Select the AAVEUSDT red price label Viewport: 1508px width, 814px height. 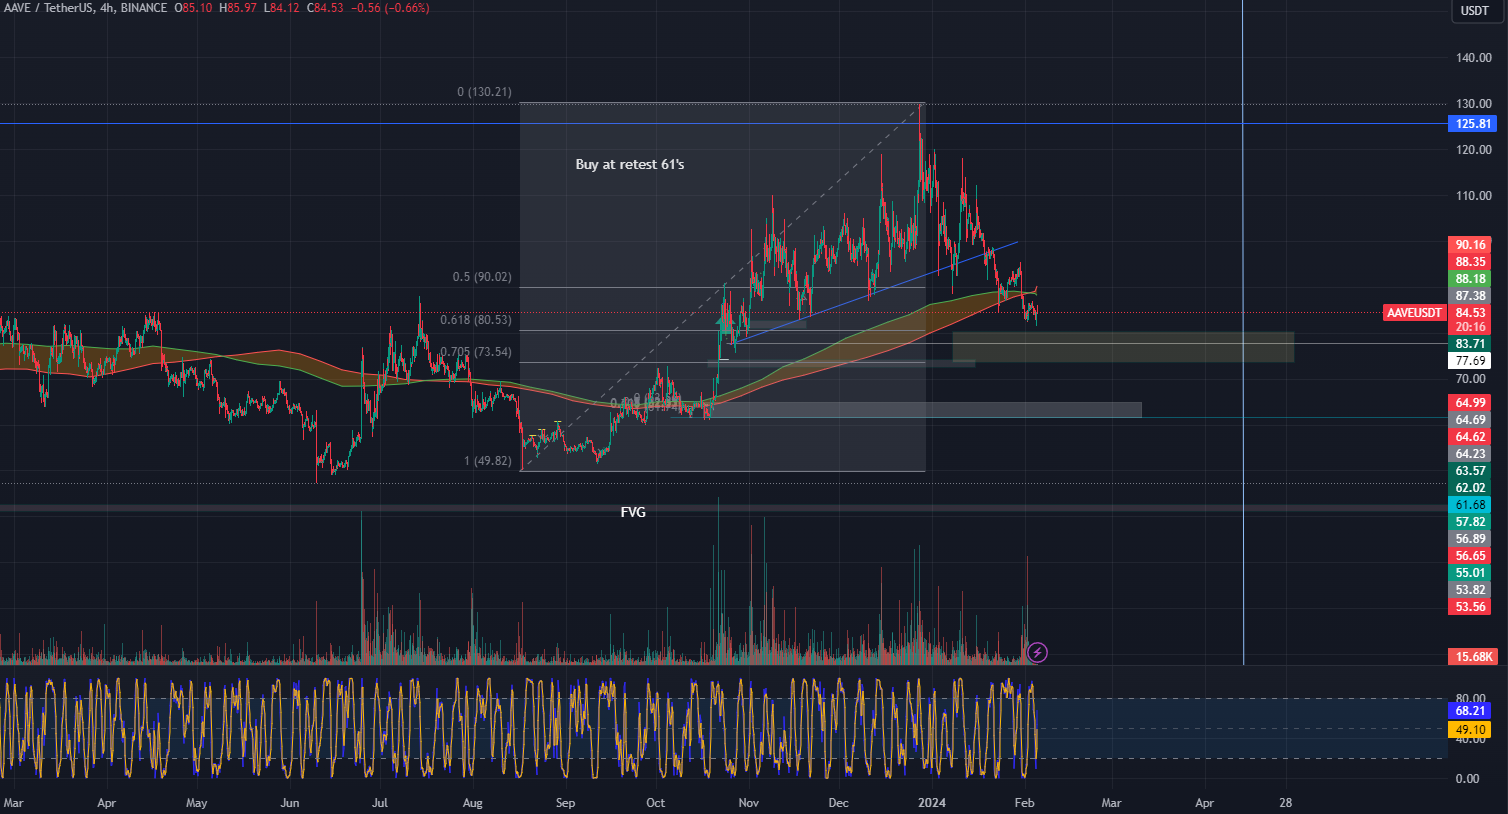tap(1415, 313)
